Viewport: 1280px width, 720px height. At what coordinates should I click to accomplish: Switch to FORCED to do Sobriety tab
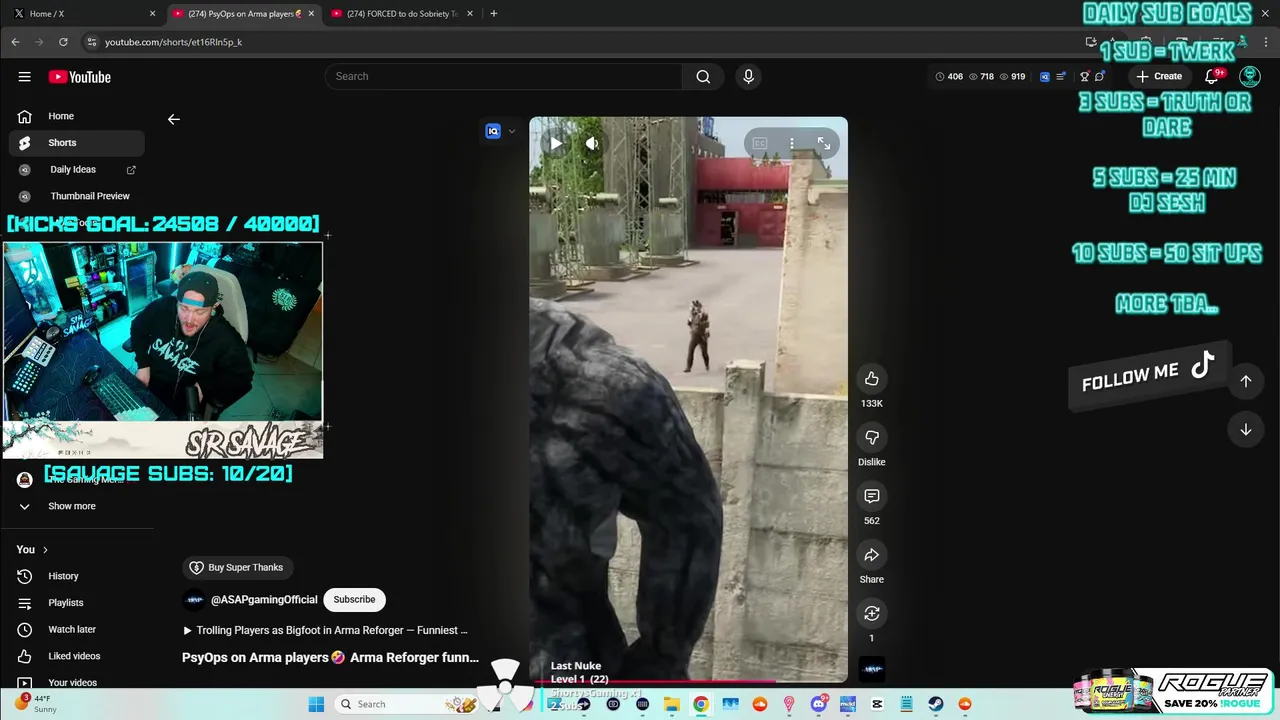coord(404,13)
